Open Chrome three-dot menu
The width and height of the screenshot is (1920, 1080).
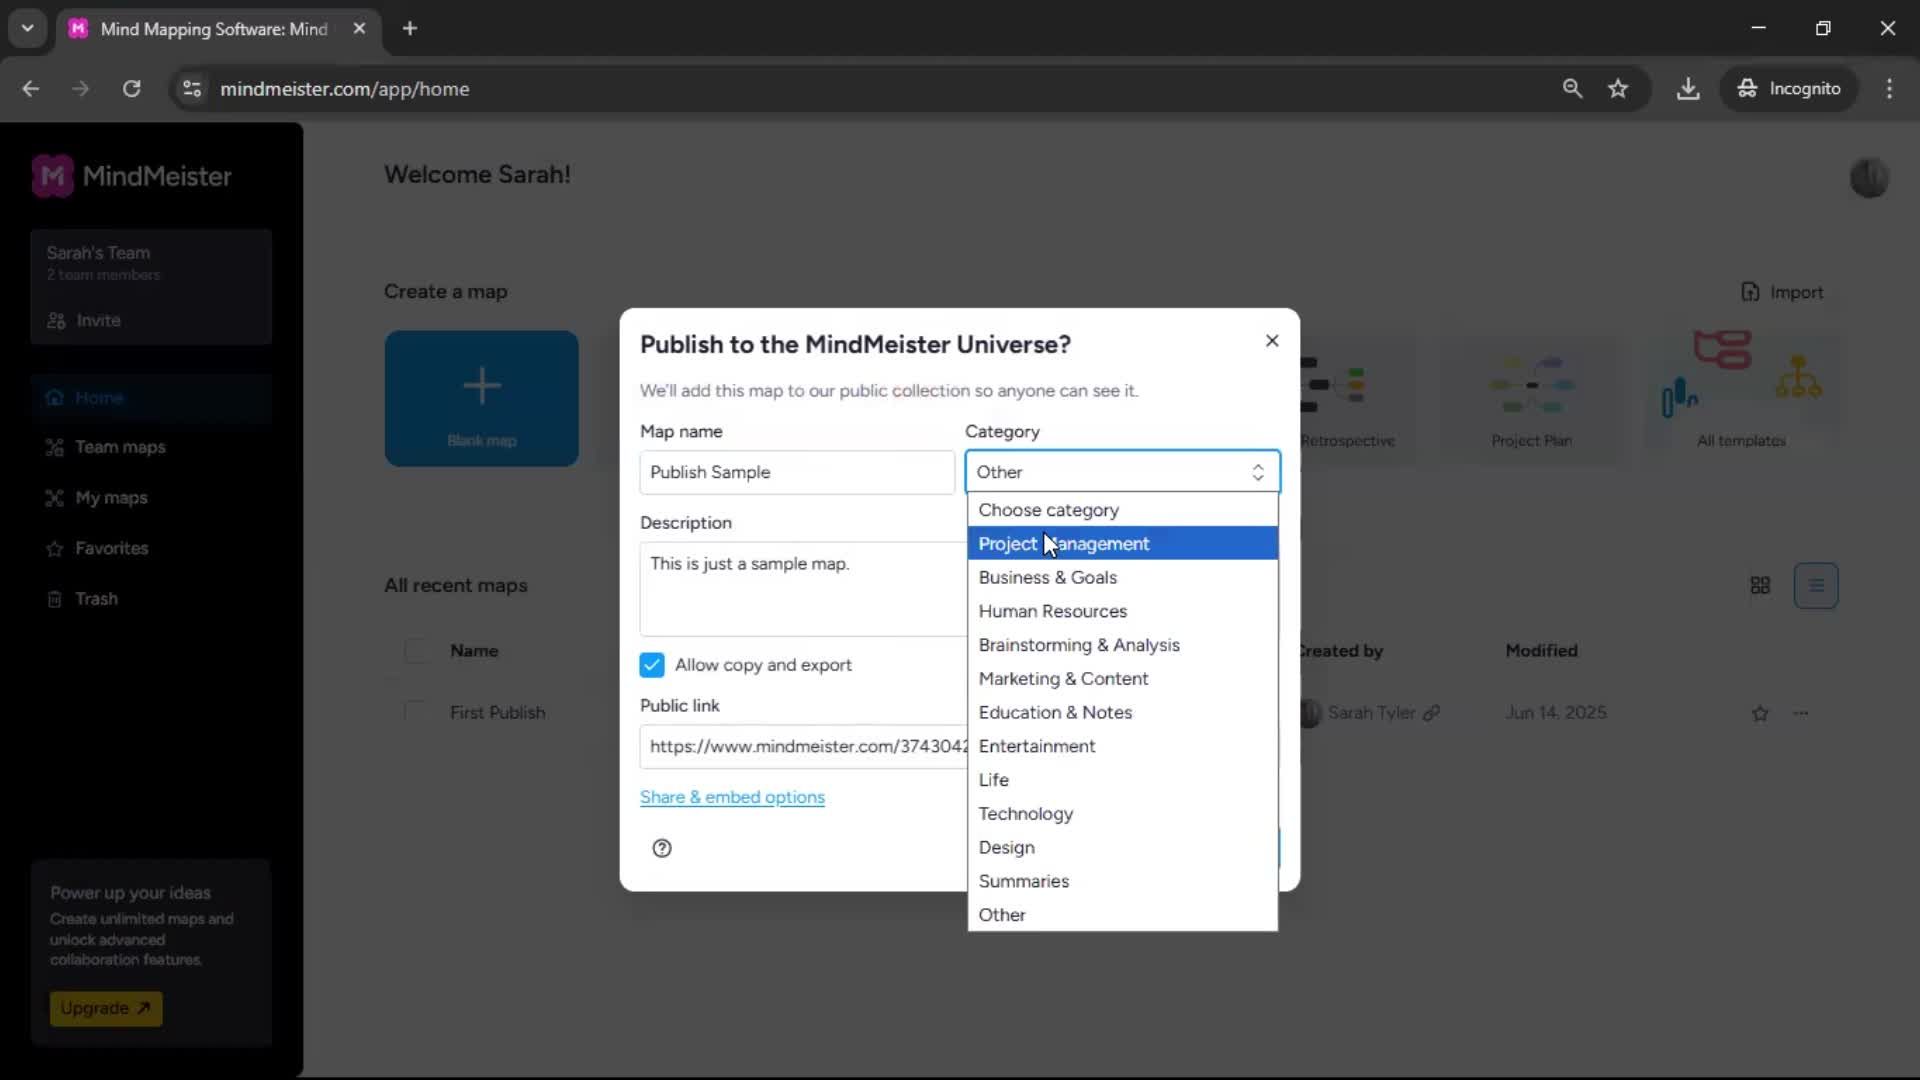[1889, 89]
